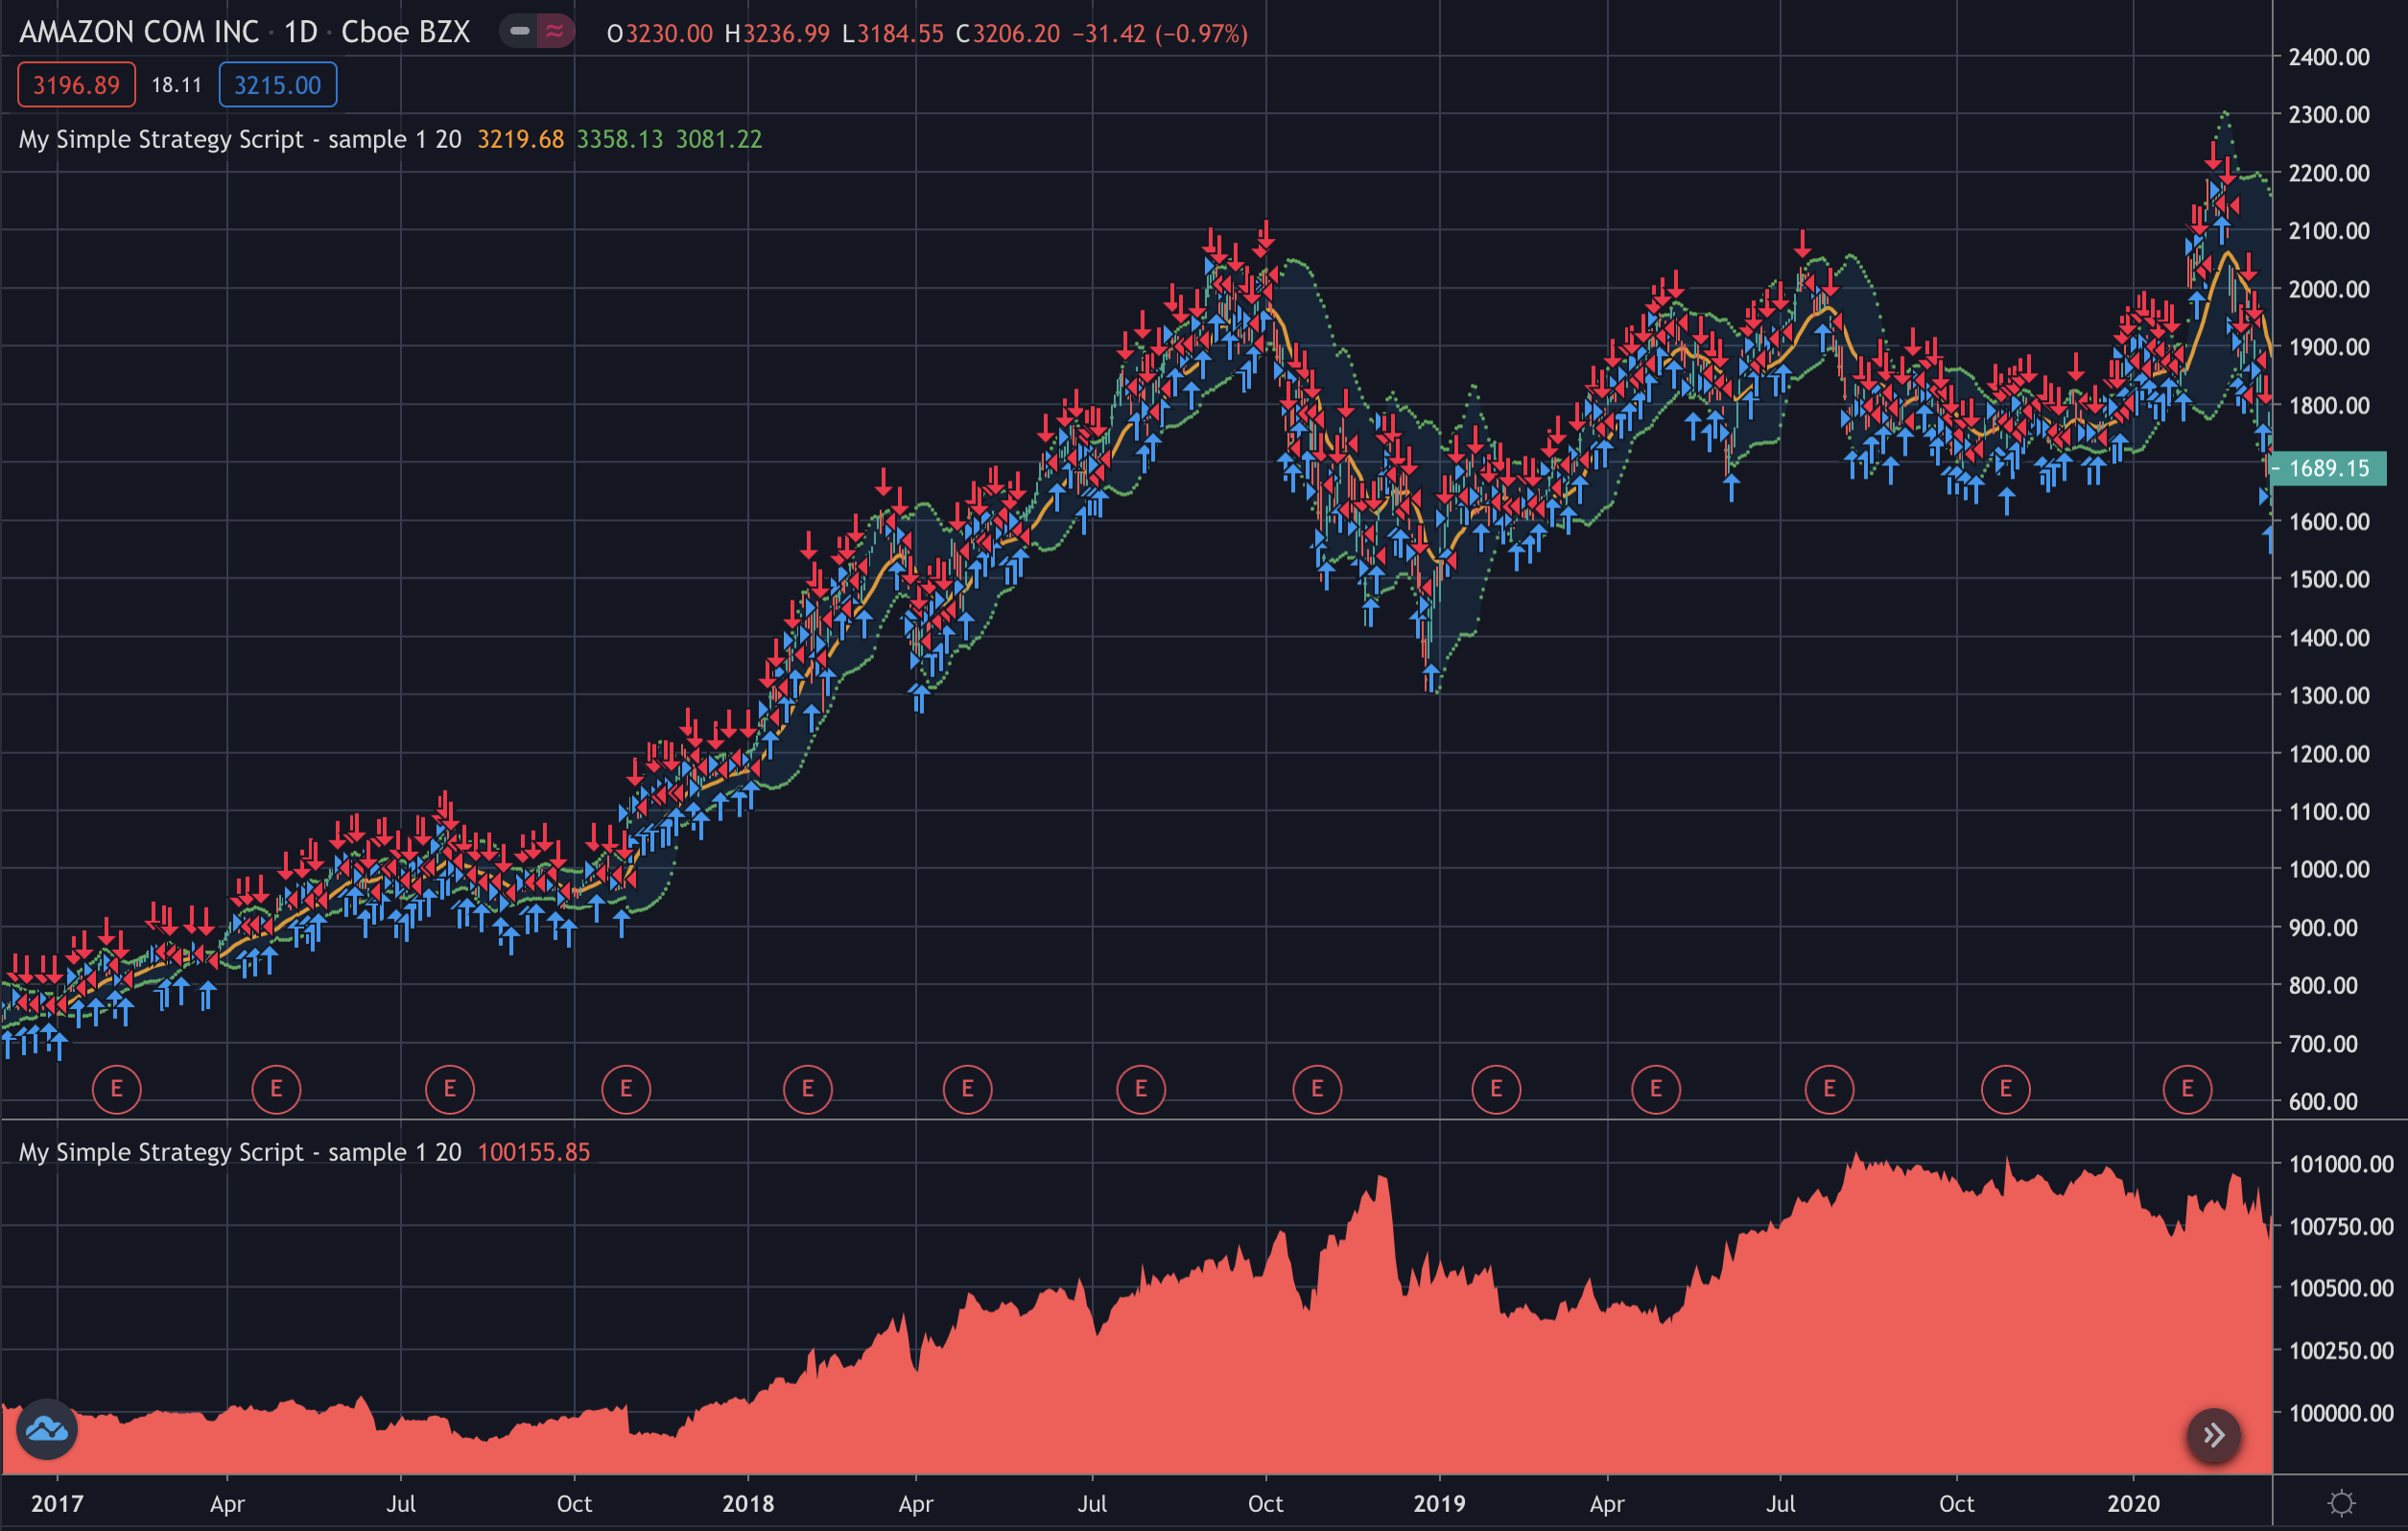
Task: Click the AMAZON COM INC symbol title
Action: [139, 32]
